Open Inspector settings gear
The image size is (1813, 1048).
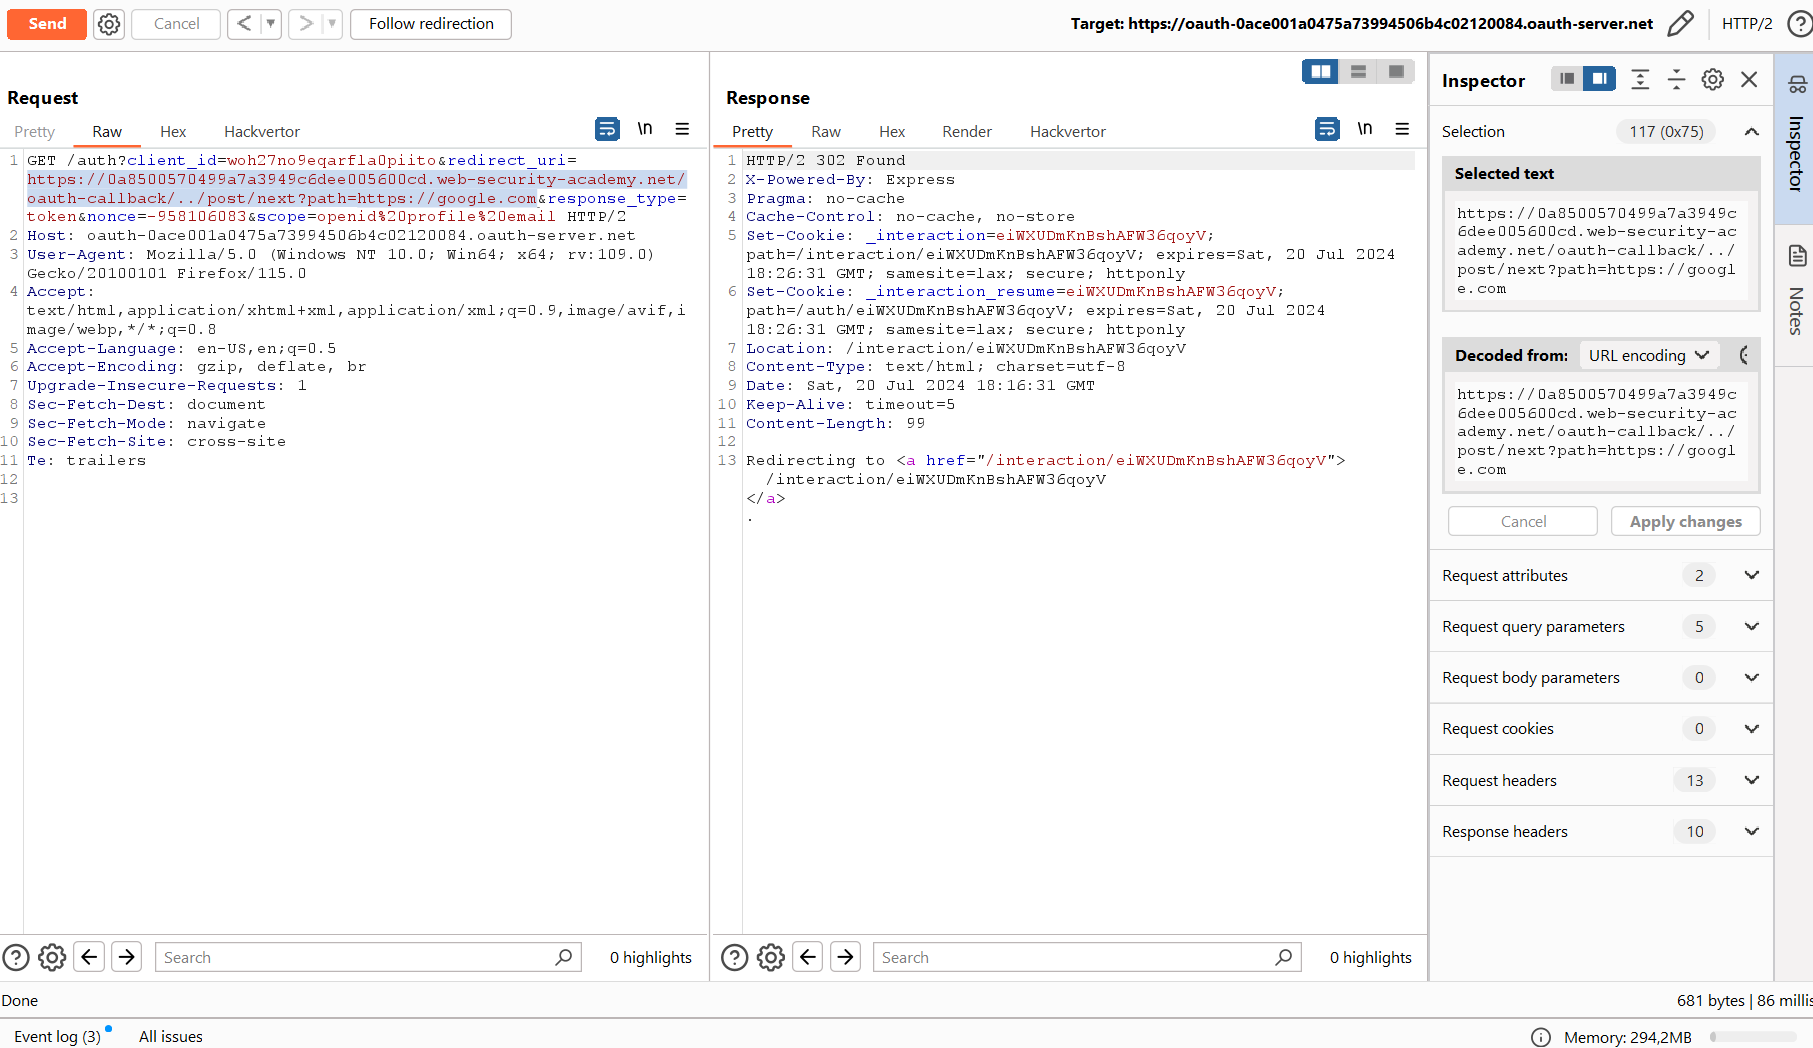tap(1713, 80)
